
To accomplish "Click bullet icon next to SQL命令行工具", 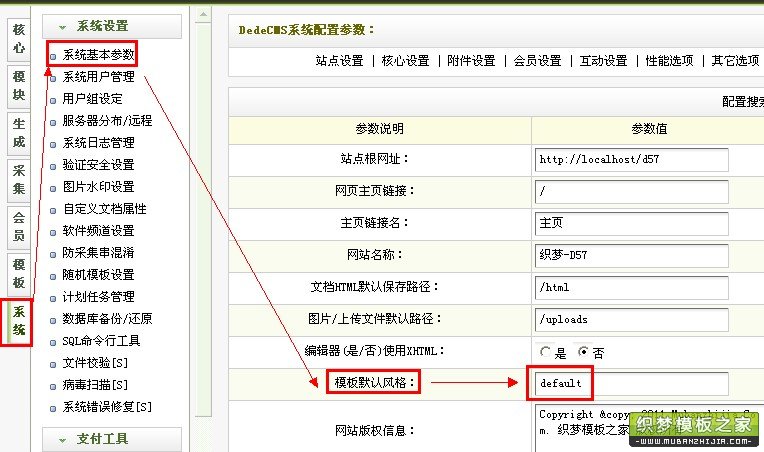I will pos(53,342).
